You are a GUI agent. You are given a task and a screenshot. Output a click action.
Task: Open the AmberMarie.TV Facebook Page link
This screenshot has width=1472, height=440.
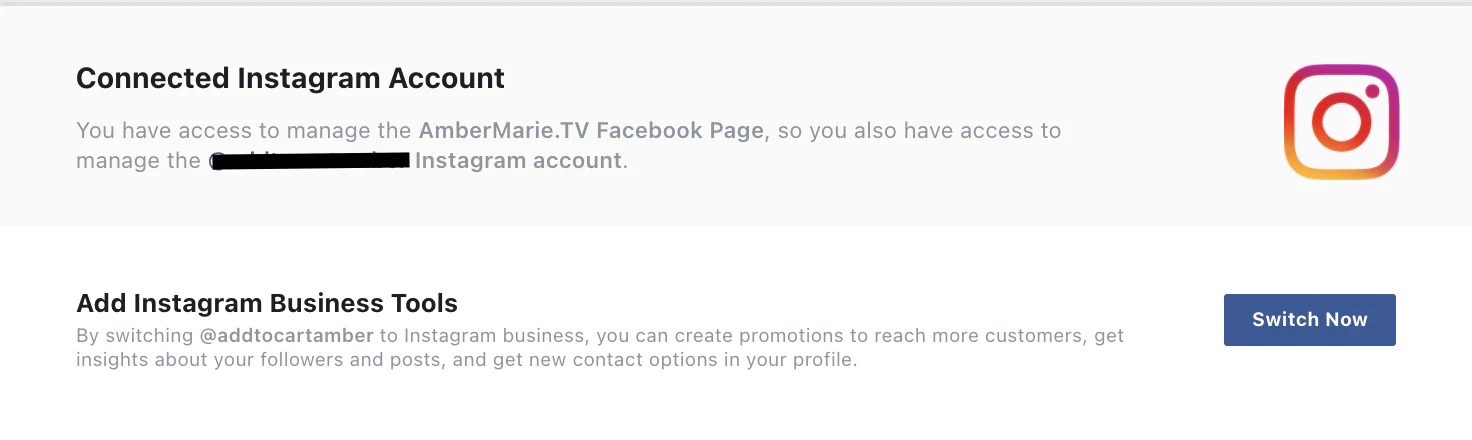point(591,131)
